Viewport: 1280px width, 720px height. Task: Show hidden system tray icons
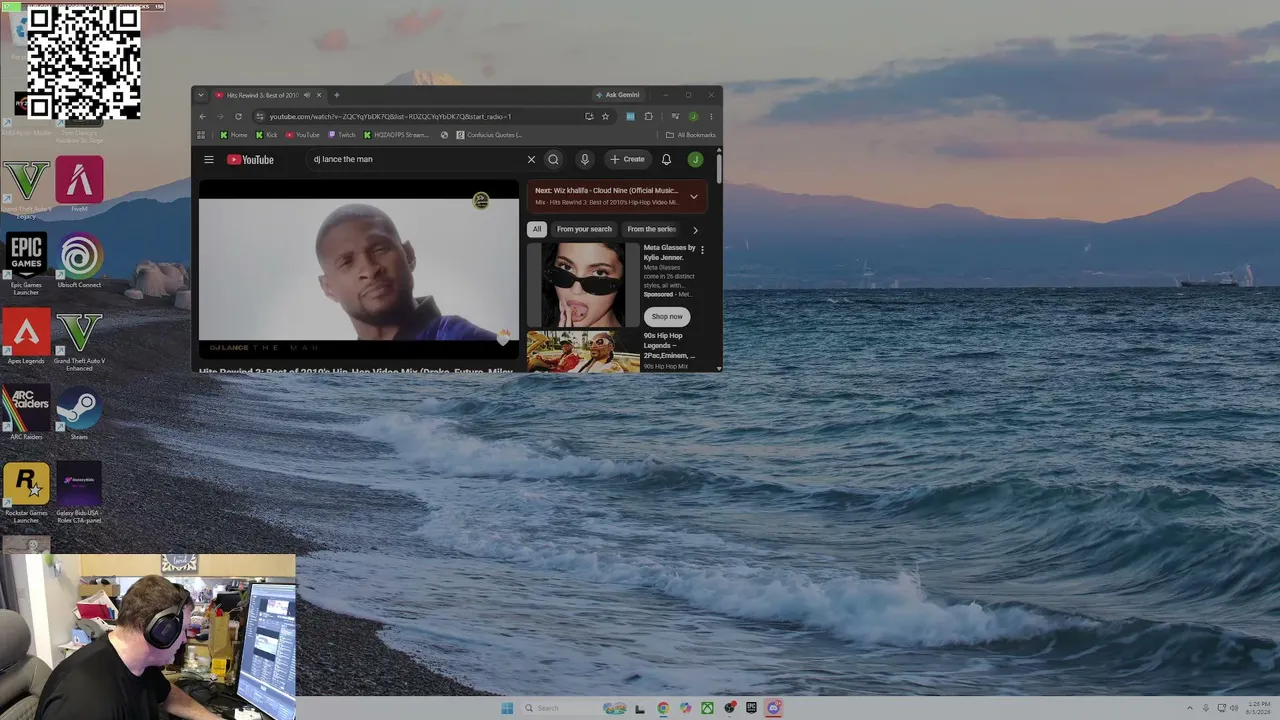tap(1190, 708)
